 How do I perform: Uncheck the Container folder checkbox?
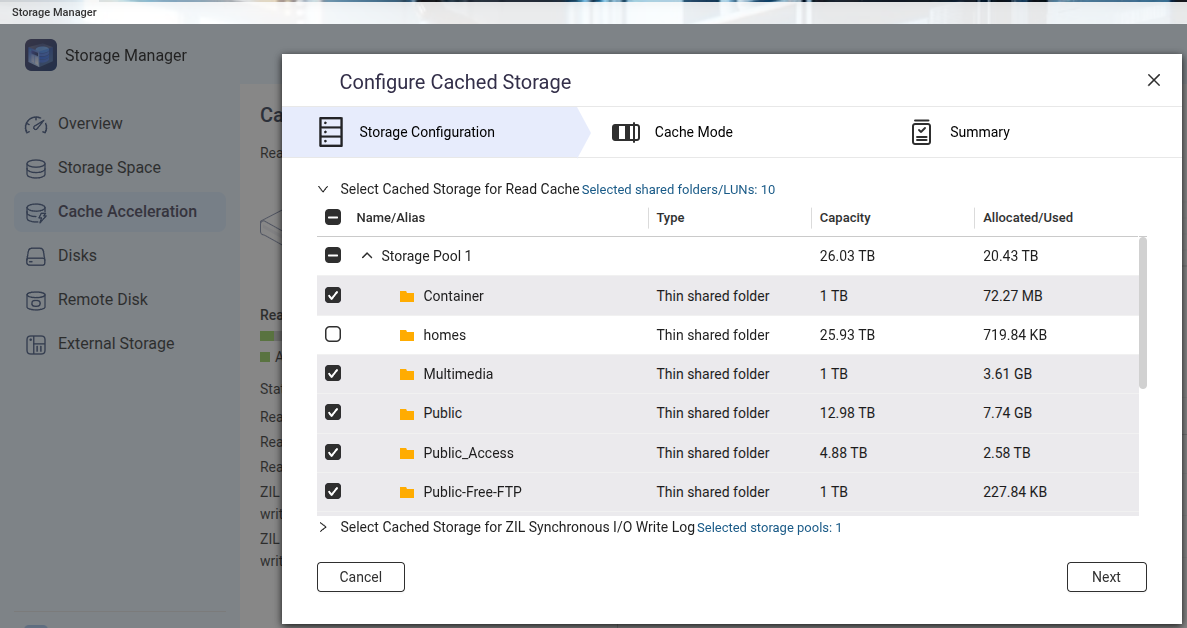[333, 296]
